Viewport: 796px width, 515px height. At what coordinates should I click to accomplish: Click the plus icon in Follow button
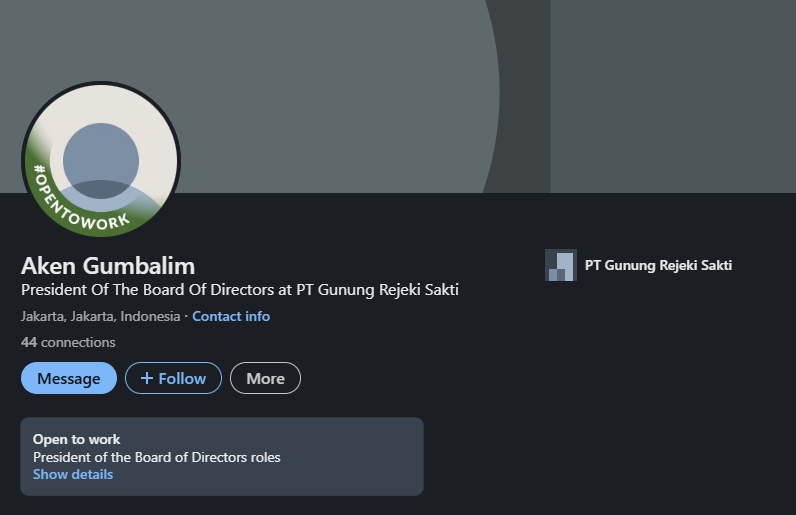147,378
